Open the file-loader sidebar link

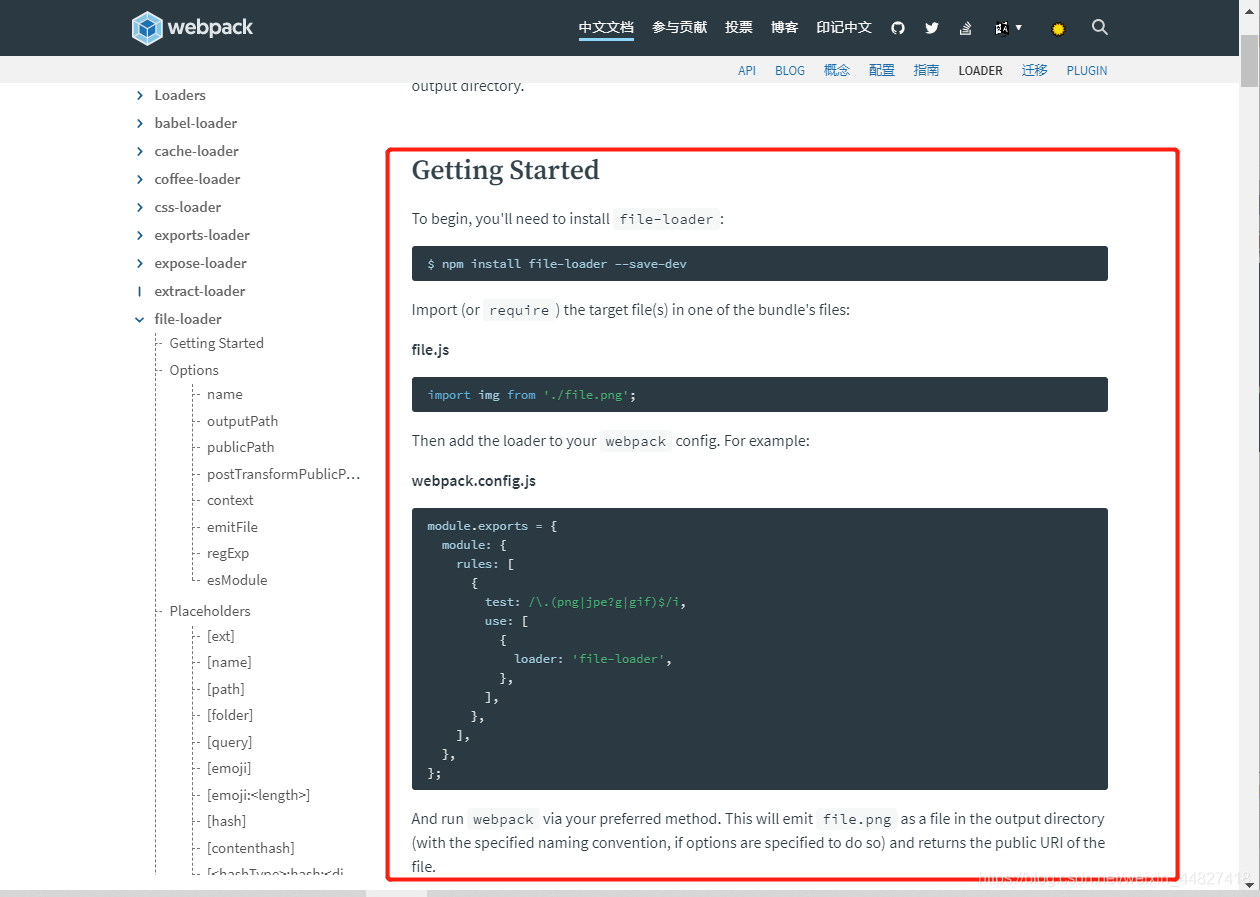click(188, 319)
